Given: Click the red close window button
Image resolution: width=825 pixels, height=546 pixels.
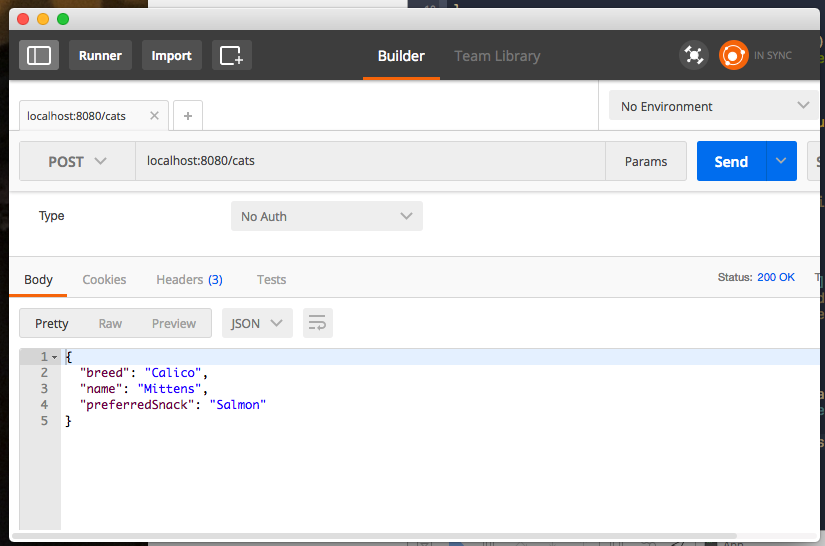Looking at the screenshot, I should tap(23, 19).
